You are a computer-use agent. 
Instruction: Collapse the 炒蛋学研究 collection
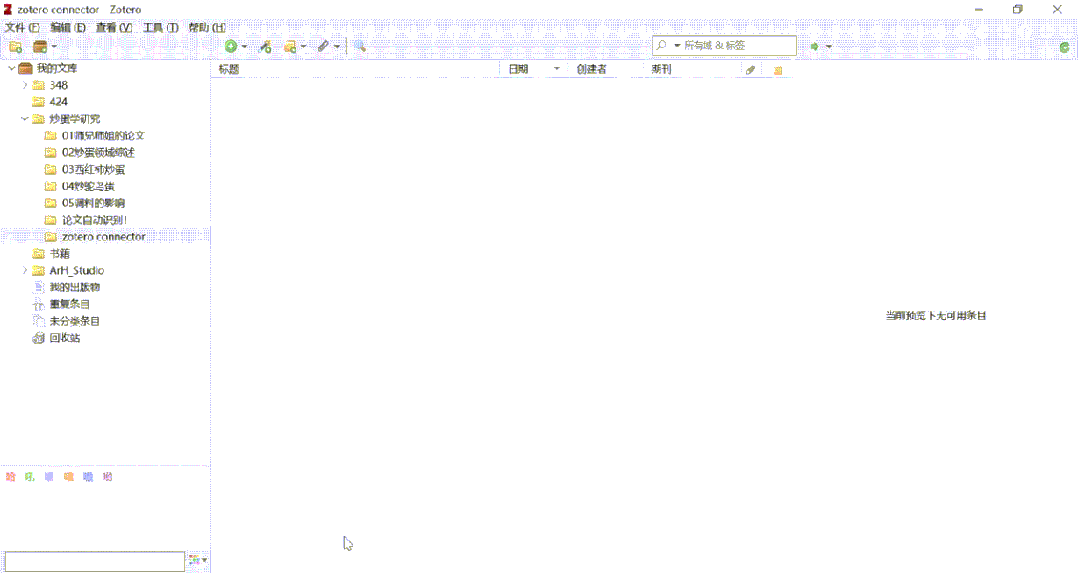(25, 118)
